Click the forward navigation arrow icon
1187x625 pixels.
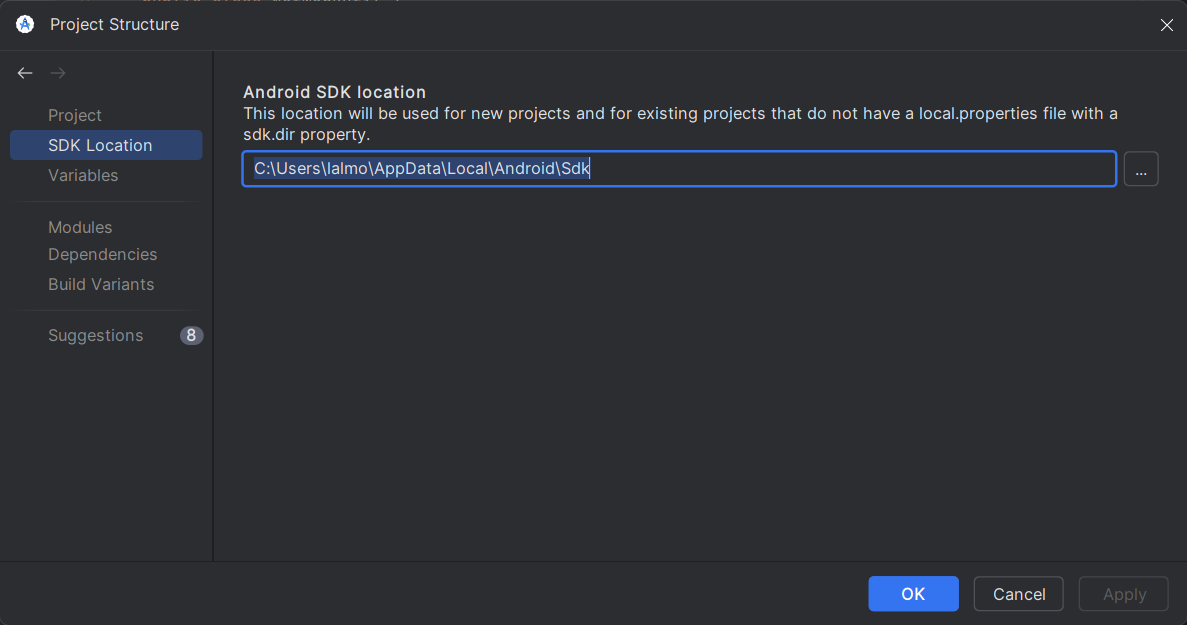click(58, 73)
